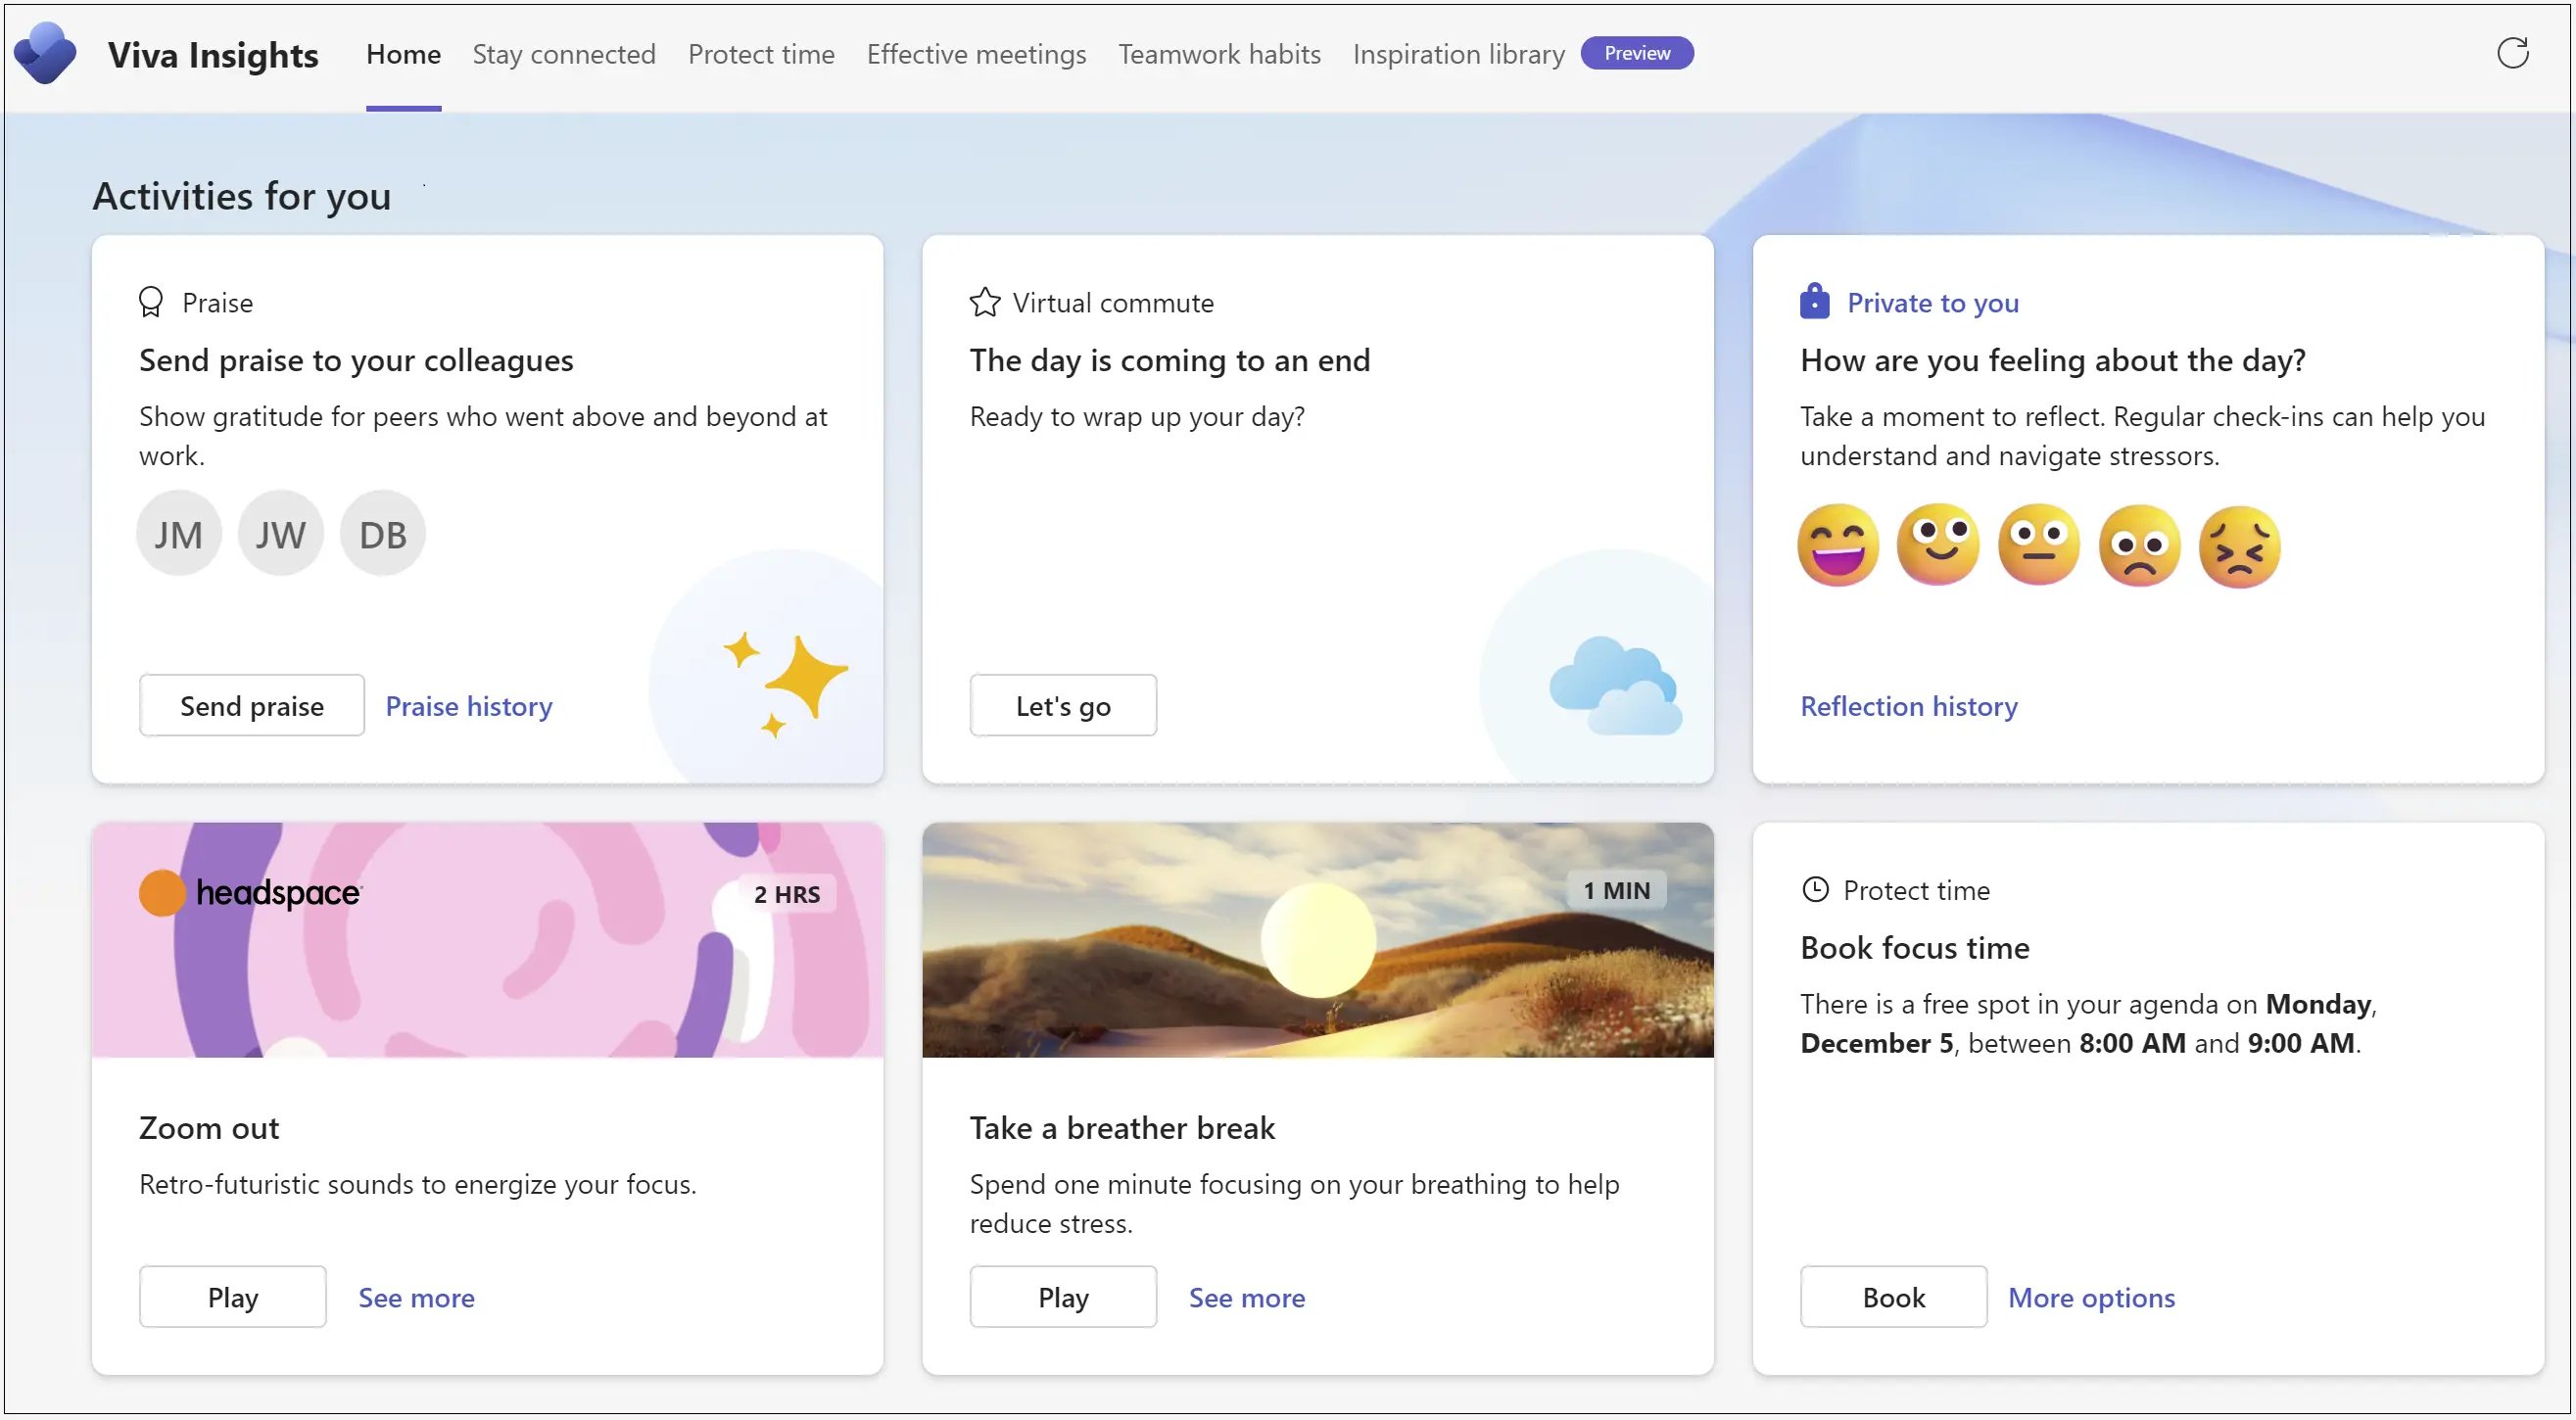Open your Reflection history
The image size is (2576, 1420).
(x=1908, y=705)
